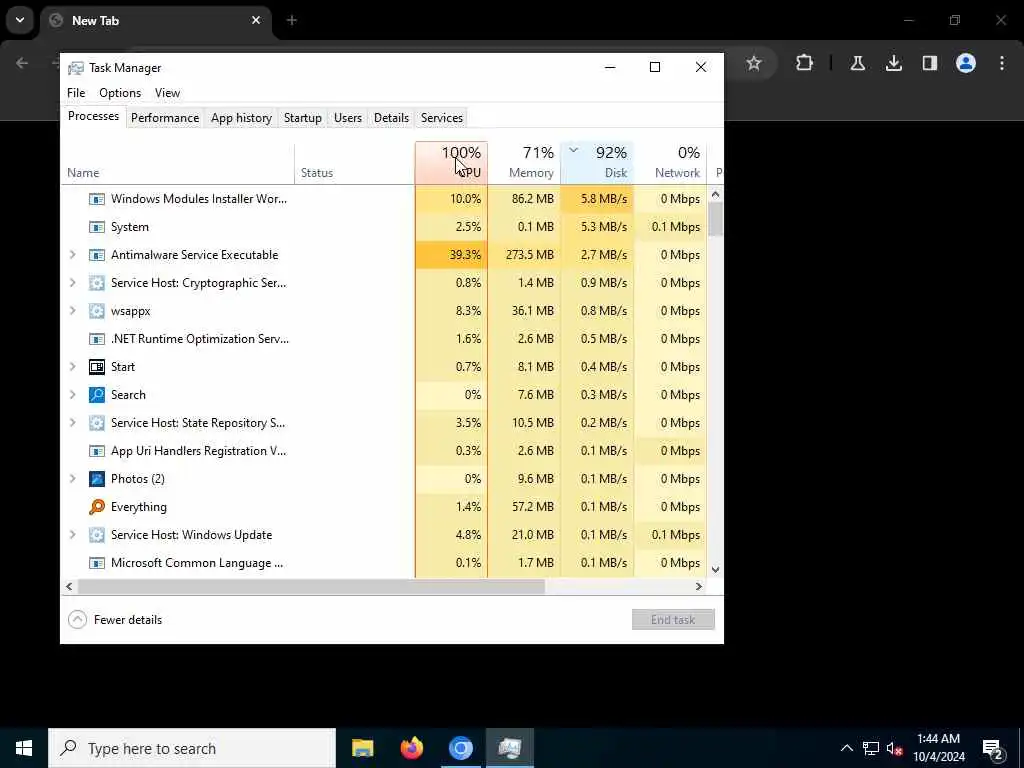The image size is (1024, 768).
Task: Click the wsappx gear icon
Action: tap(97, 312)
